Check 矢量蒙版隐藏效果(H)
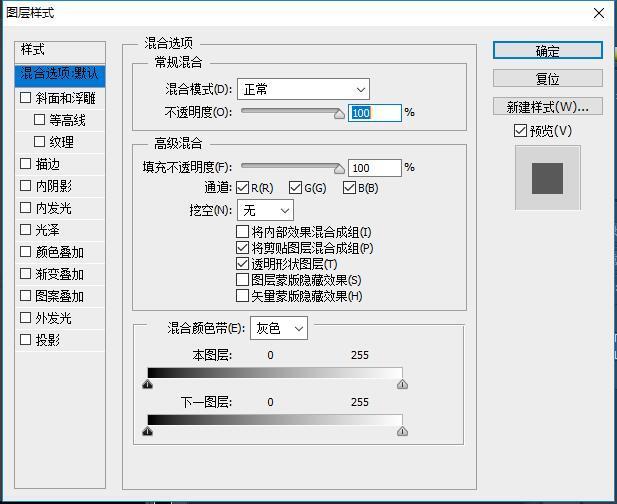617x504 pixels. pos(242,296)
